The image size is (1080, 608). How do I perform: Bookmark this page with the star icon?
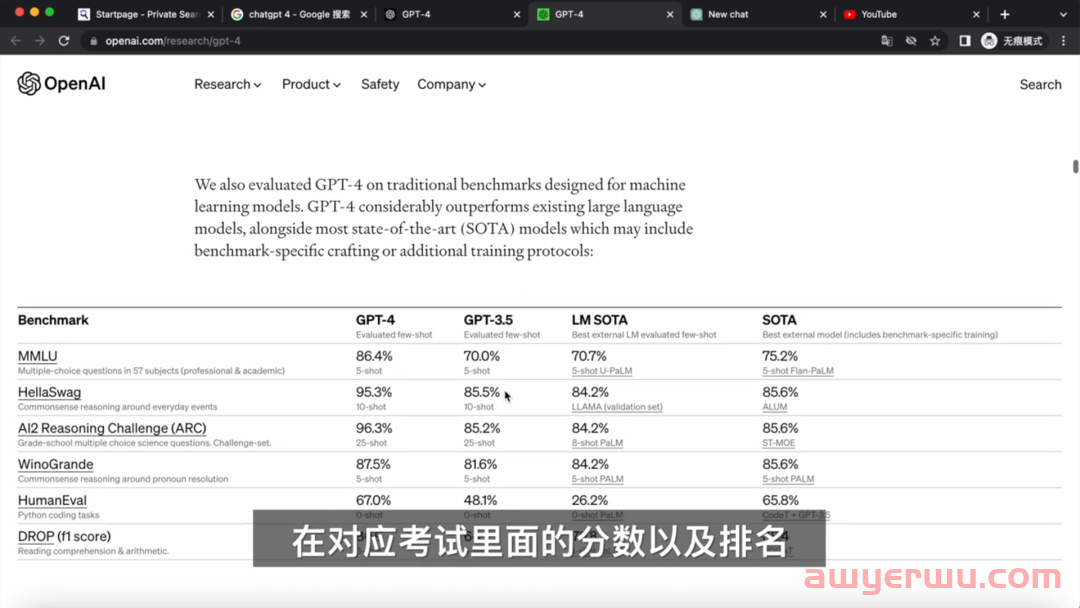[x=935, y=41]
